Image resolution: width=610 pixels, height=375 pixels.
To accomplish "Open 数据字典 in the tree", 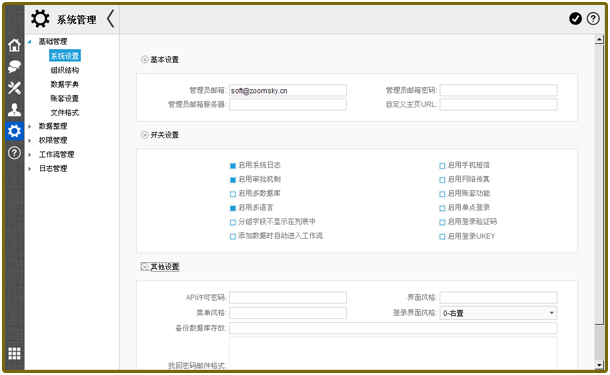I will pos(65,84).
